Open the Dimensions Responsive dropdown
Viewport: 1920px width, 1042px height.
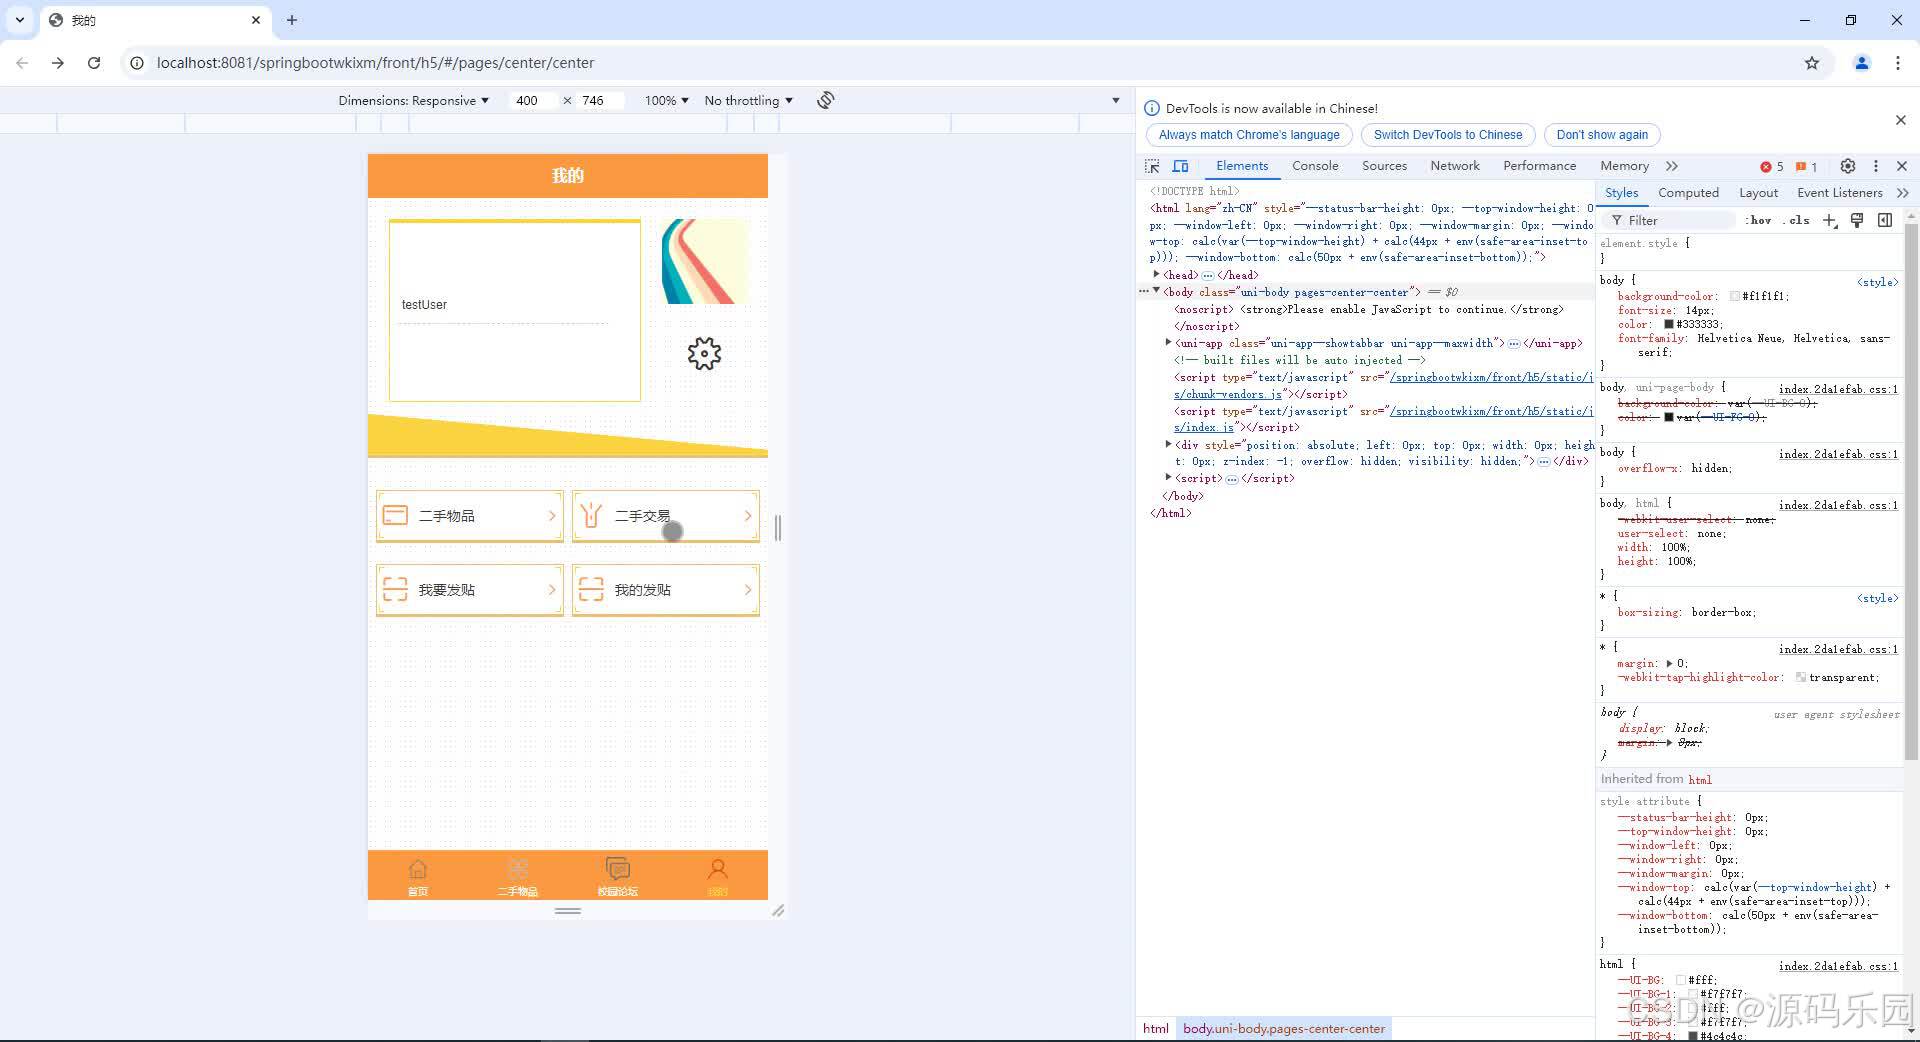413,100
